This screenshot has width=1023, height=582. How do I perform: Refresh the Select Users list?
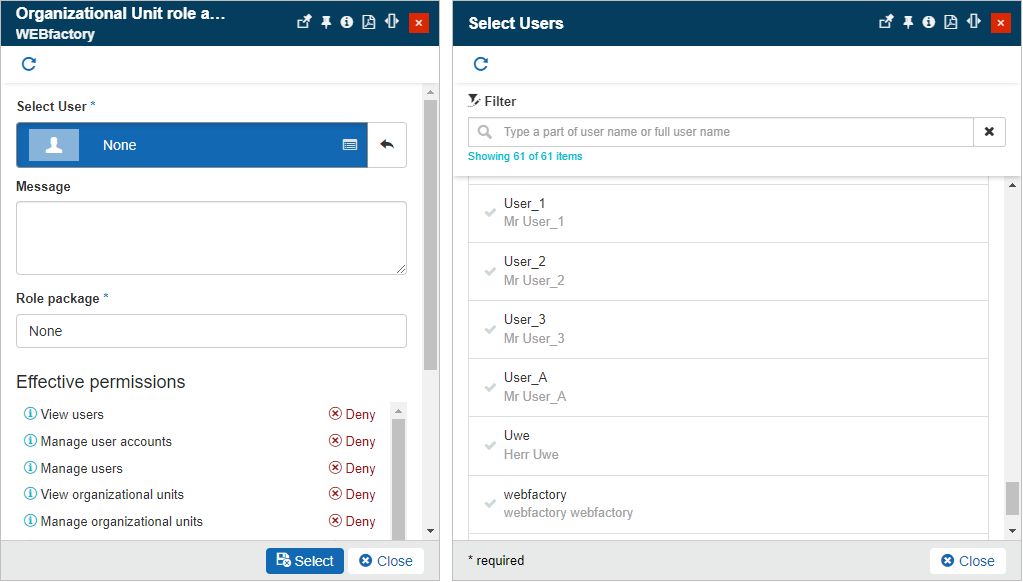pos(480,63)
